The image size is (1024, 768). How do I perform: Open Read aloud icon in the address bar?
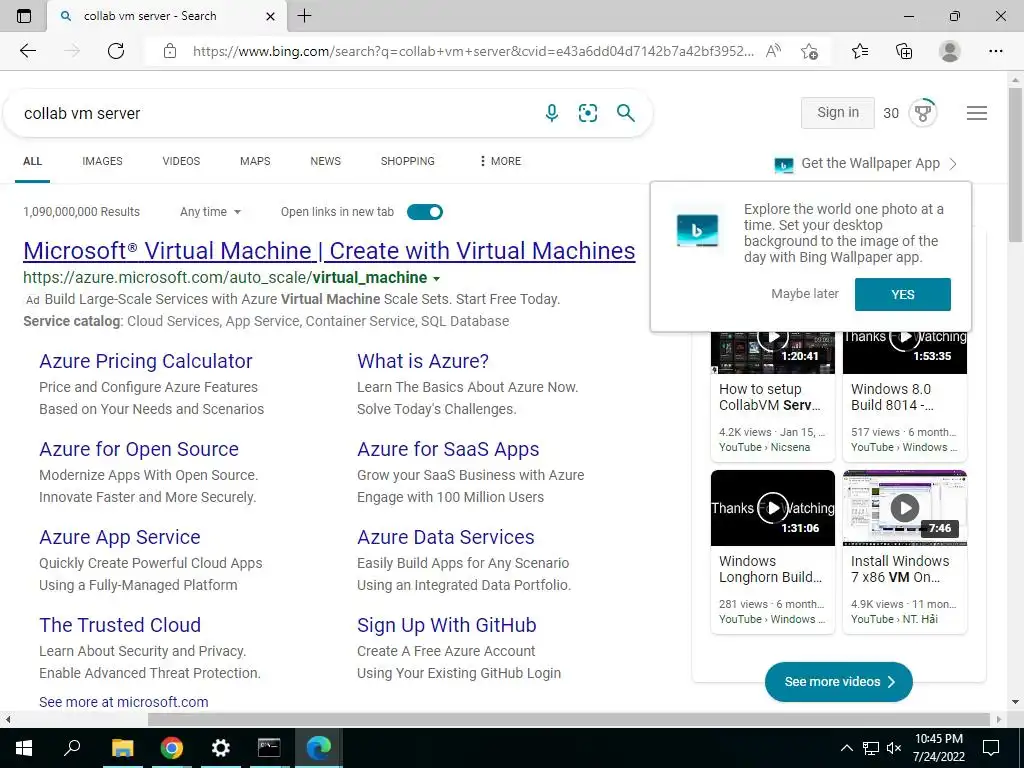point(773,51)
